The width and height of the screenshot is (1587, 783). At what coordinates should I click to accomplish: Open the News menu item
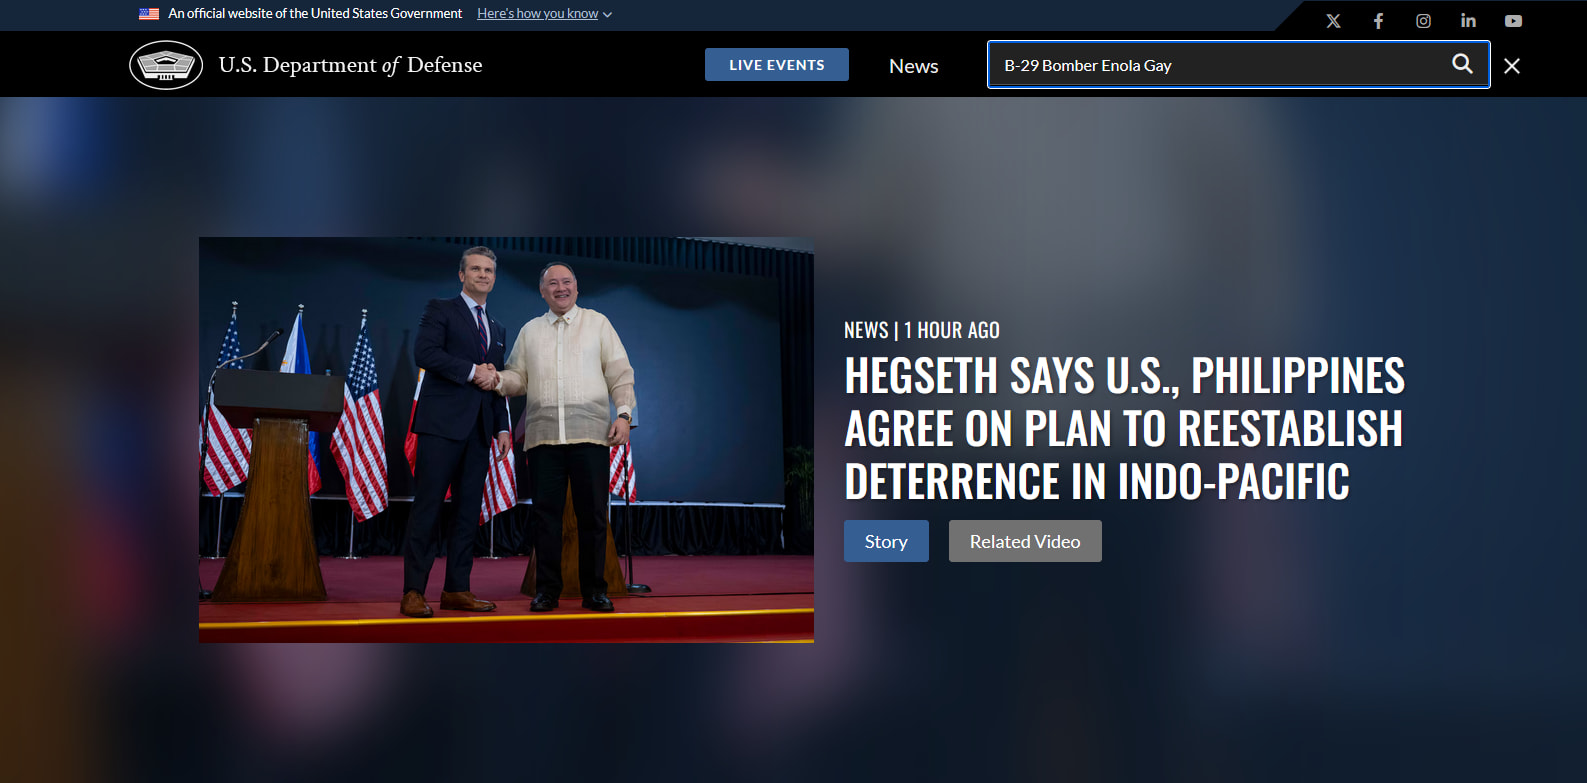pyautogui.click(x=913, y=66)
